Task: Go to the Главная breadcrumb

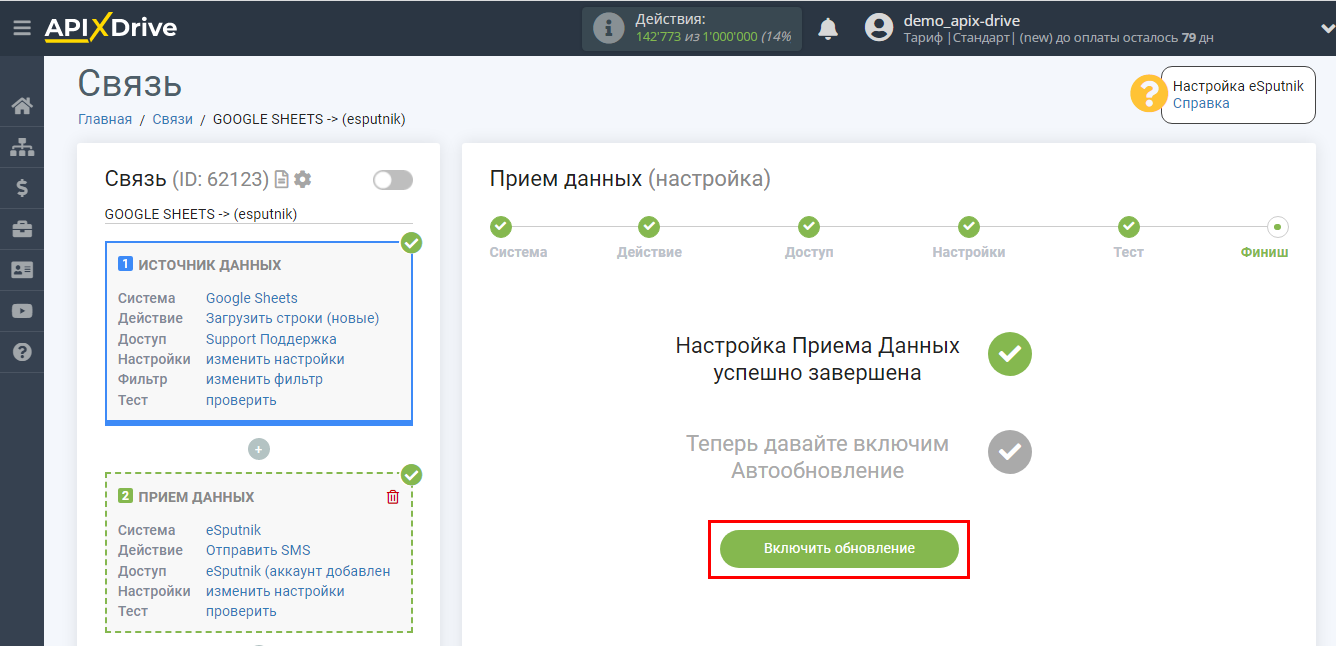Action: coord(105,119)
